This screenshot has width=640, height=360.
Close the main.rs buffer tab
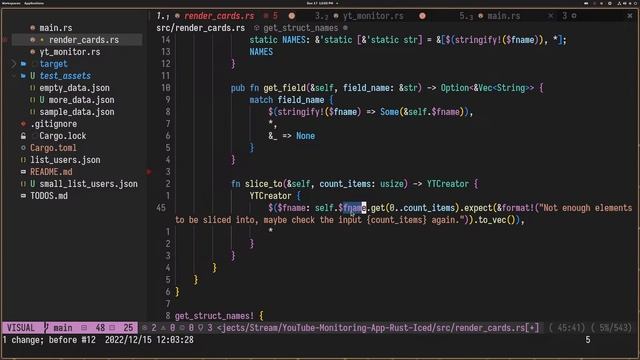coord(551,16)
